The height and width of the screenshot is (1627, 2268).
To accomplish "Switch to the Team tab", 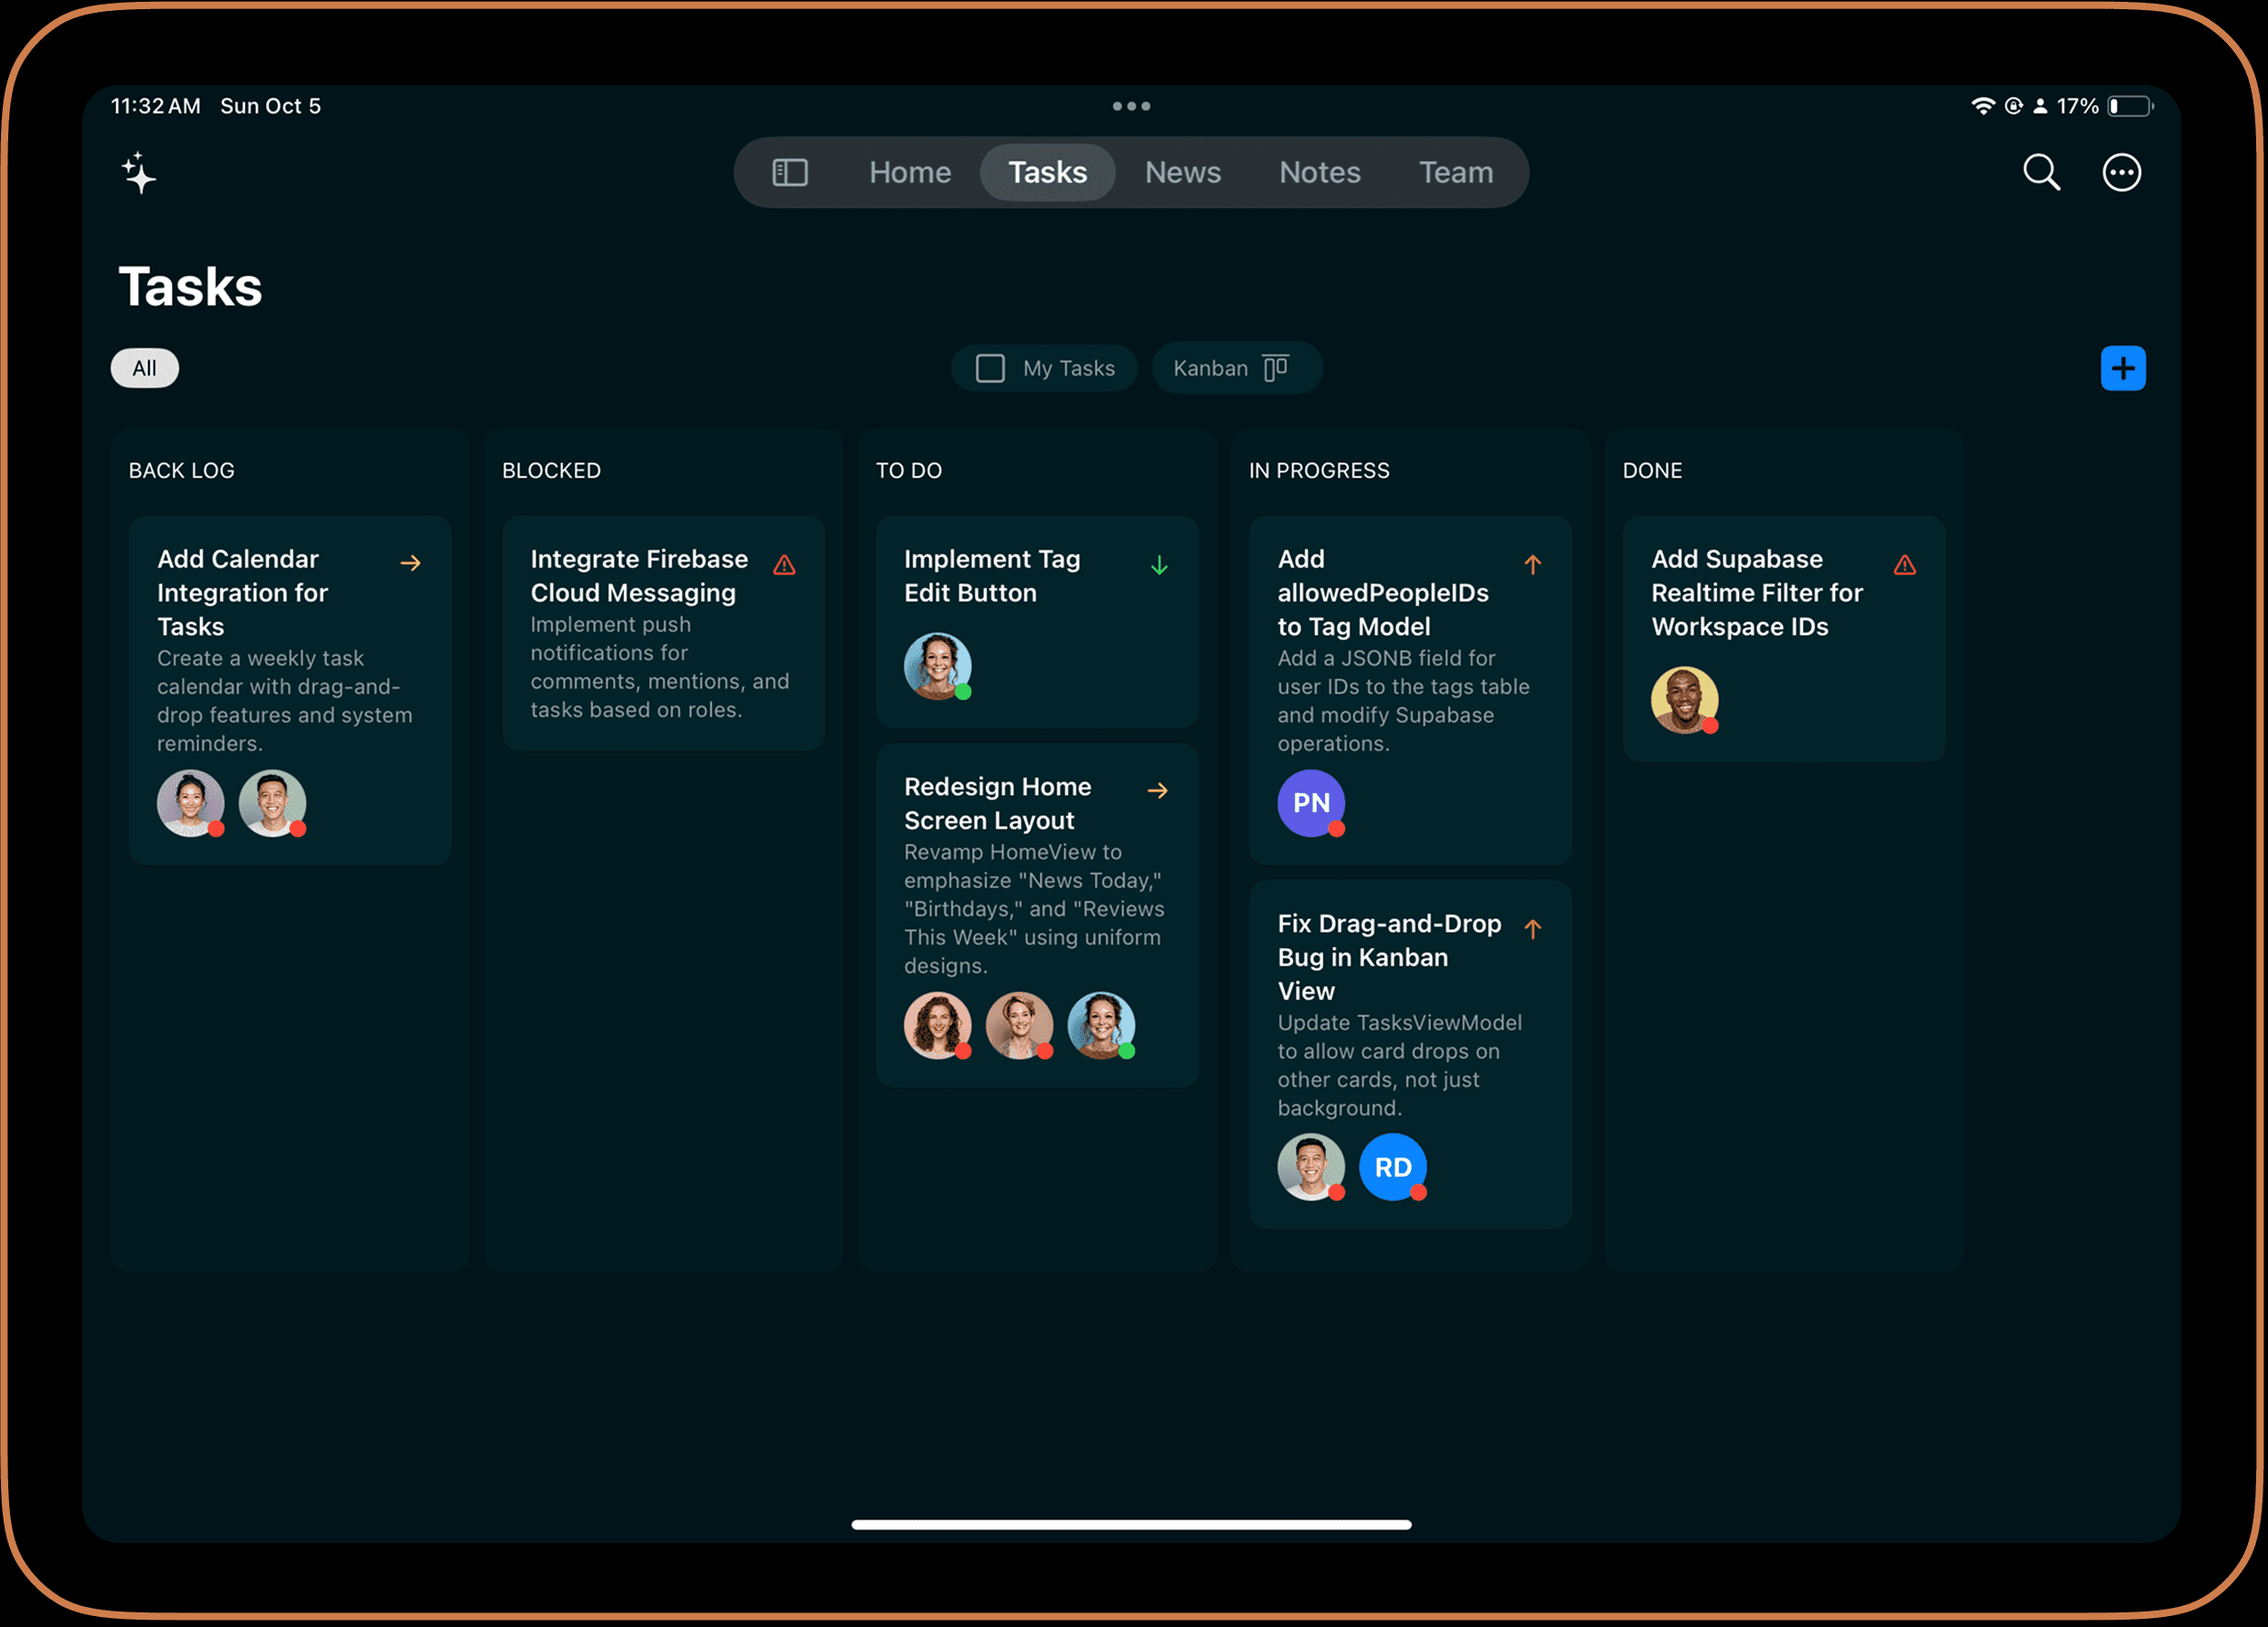I will pyautogui.click(x=1455, y=172).
